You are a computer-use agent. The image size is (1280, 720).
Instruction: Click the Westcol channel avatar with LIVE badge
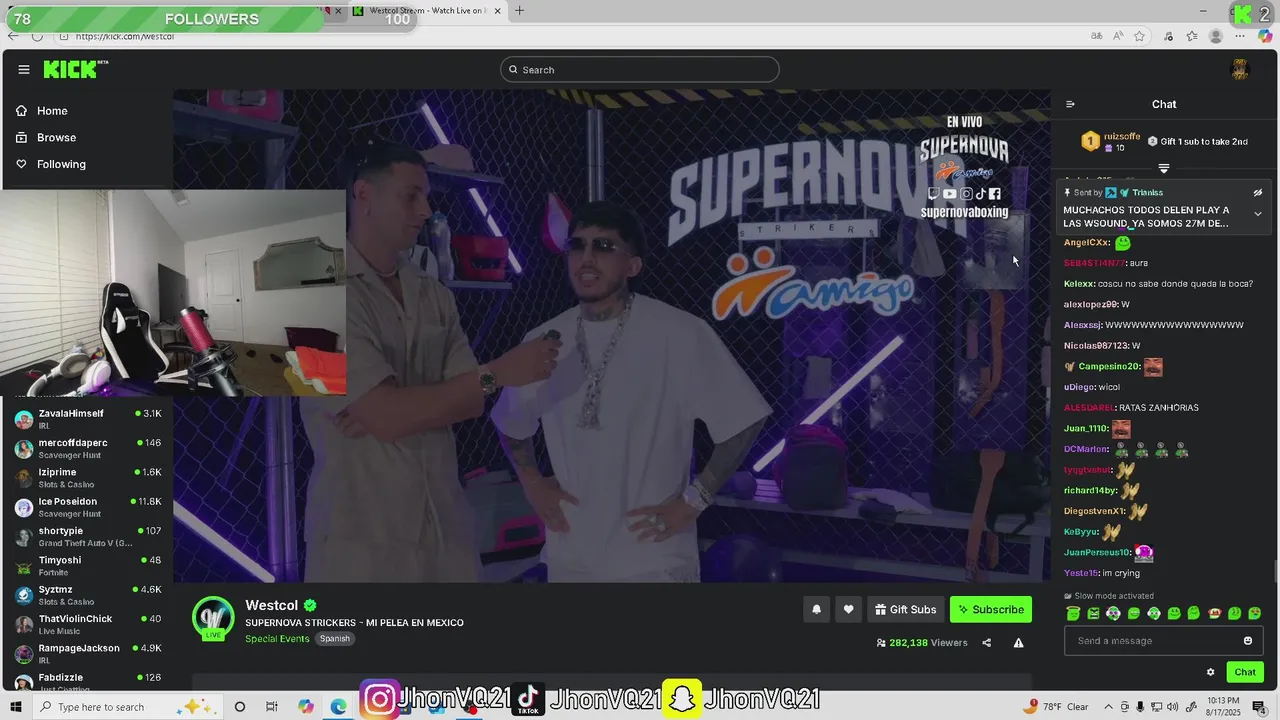pyautogui.click(x=213, y=618)
